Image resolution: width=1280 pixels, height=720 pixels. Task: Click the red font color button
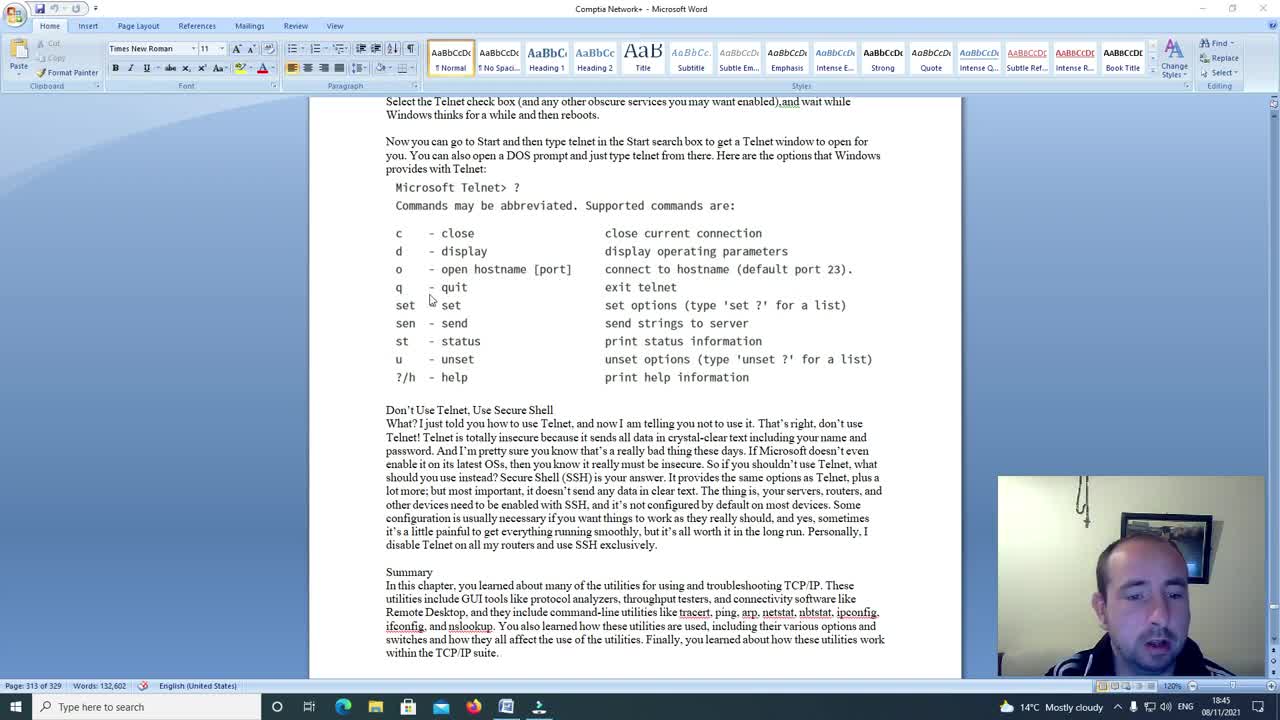[x=262, y=68]
